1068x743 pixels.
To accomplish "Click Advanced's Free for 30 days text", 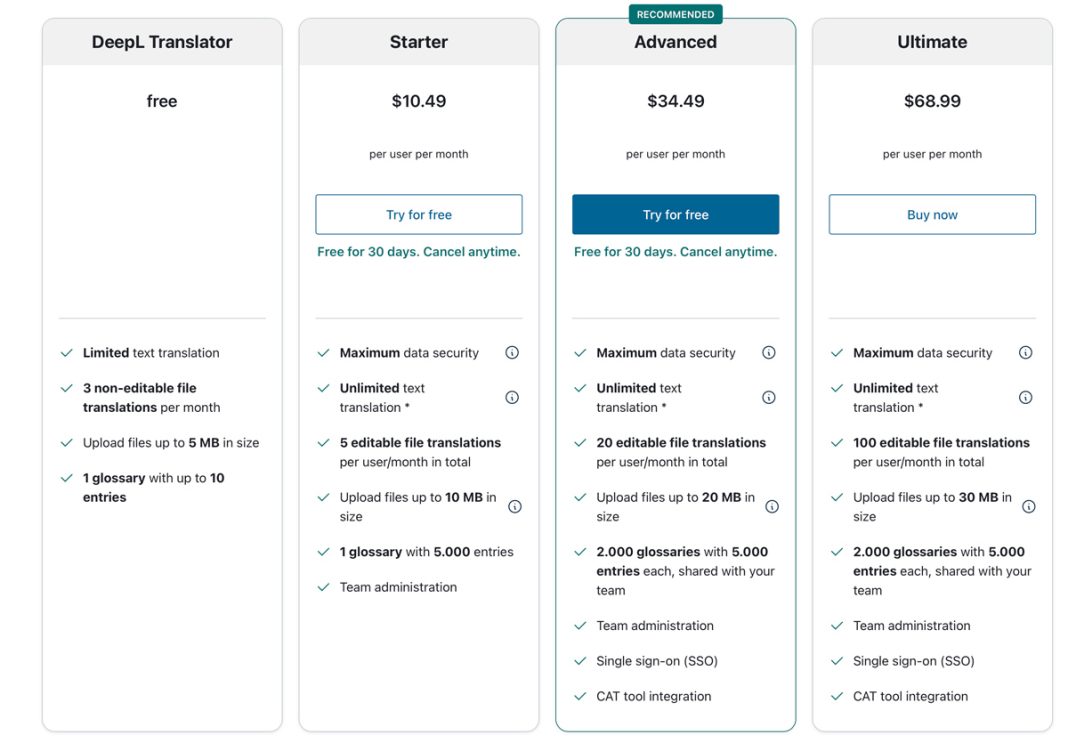I will (x=675, y=252).
